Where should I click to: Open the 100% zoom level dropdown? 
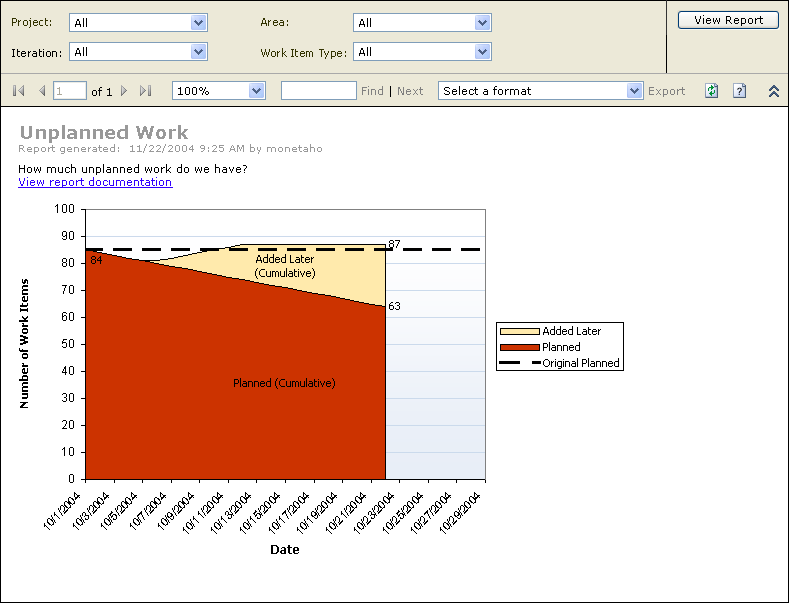click(x=256, y=91)
